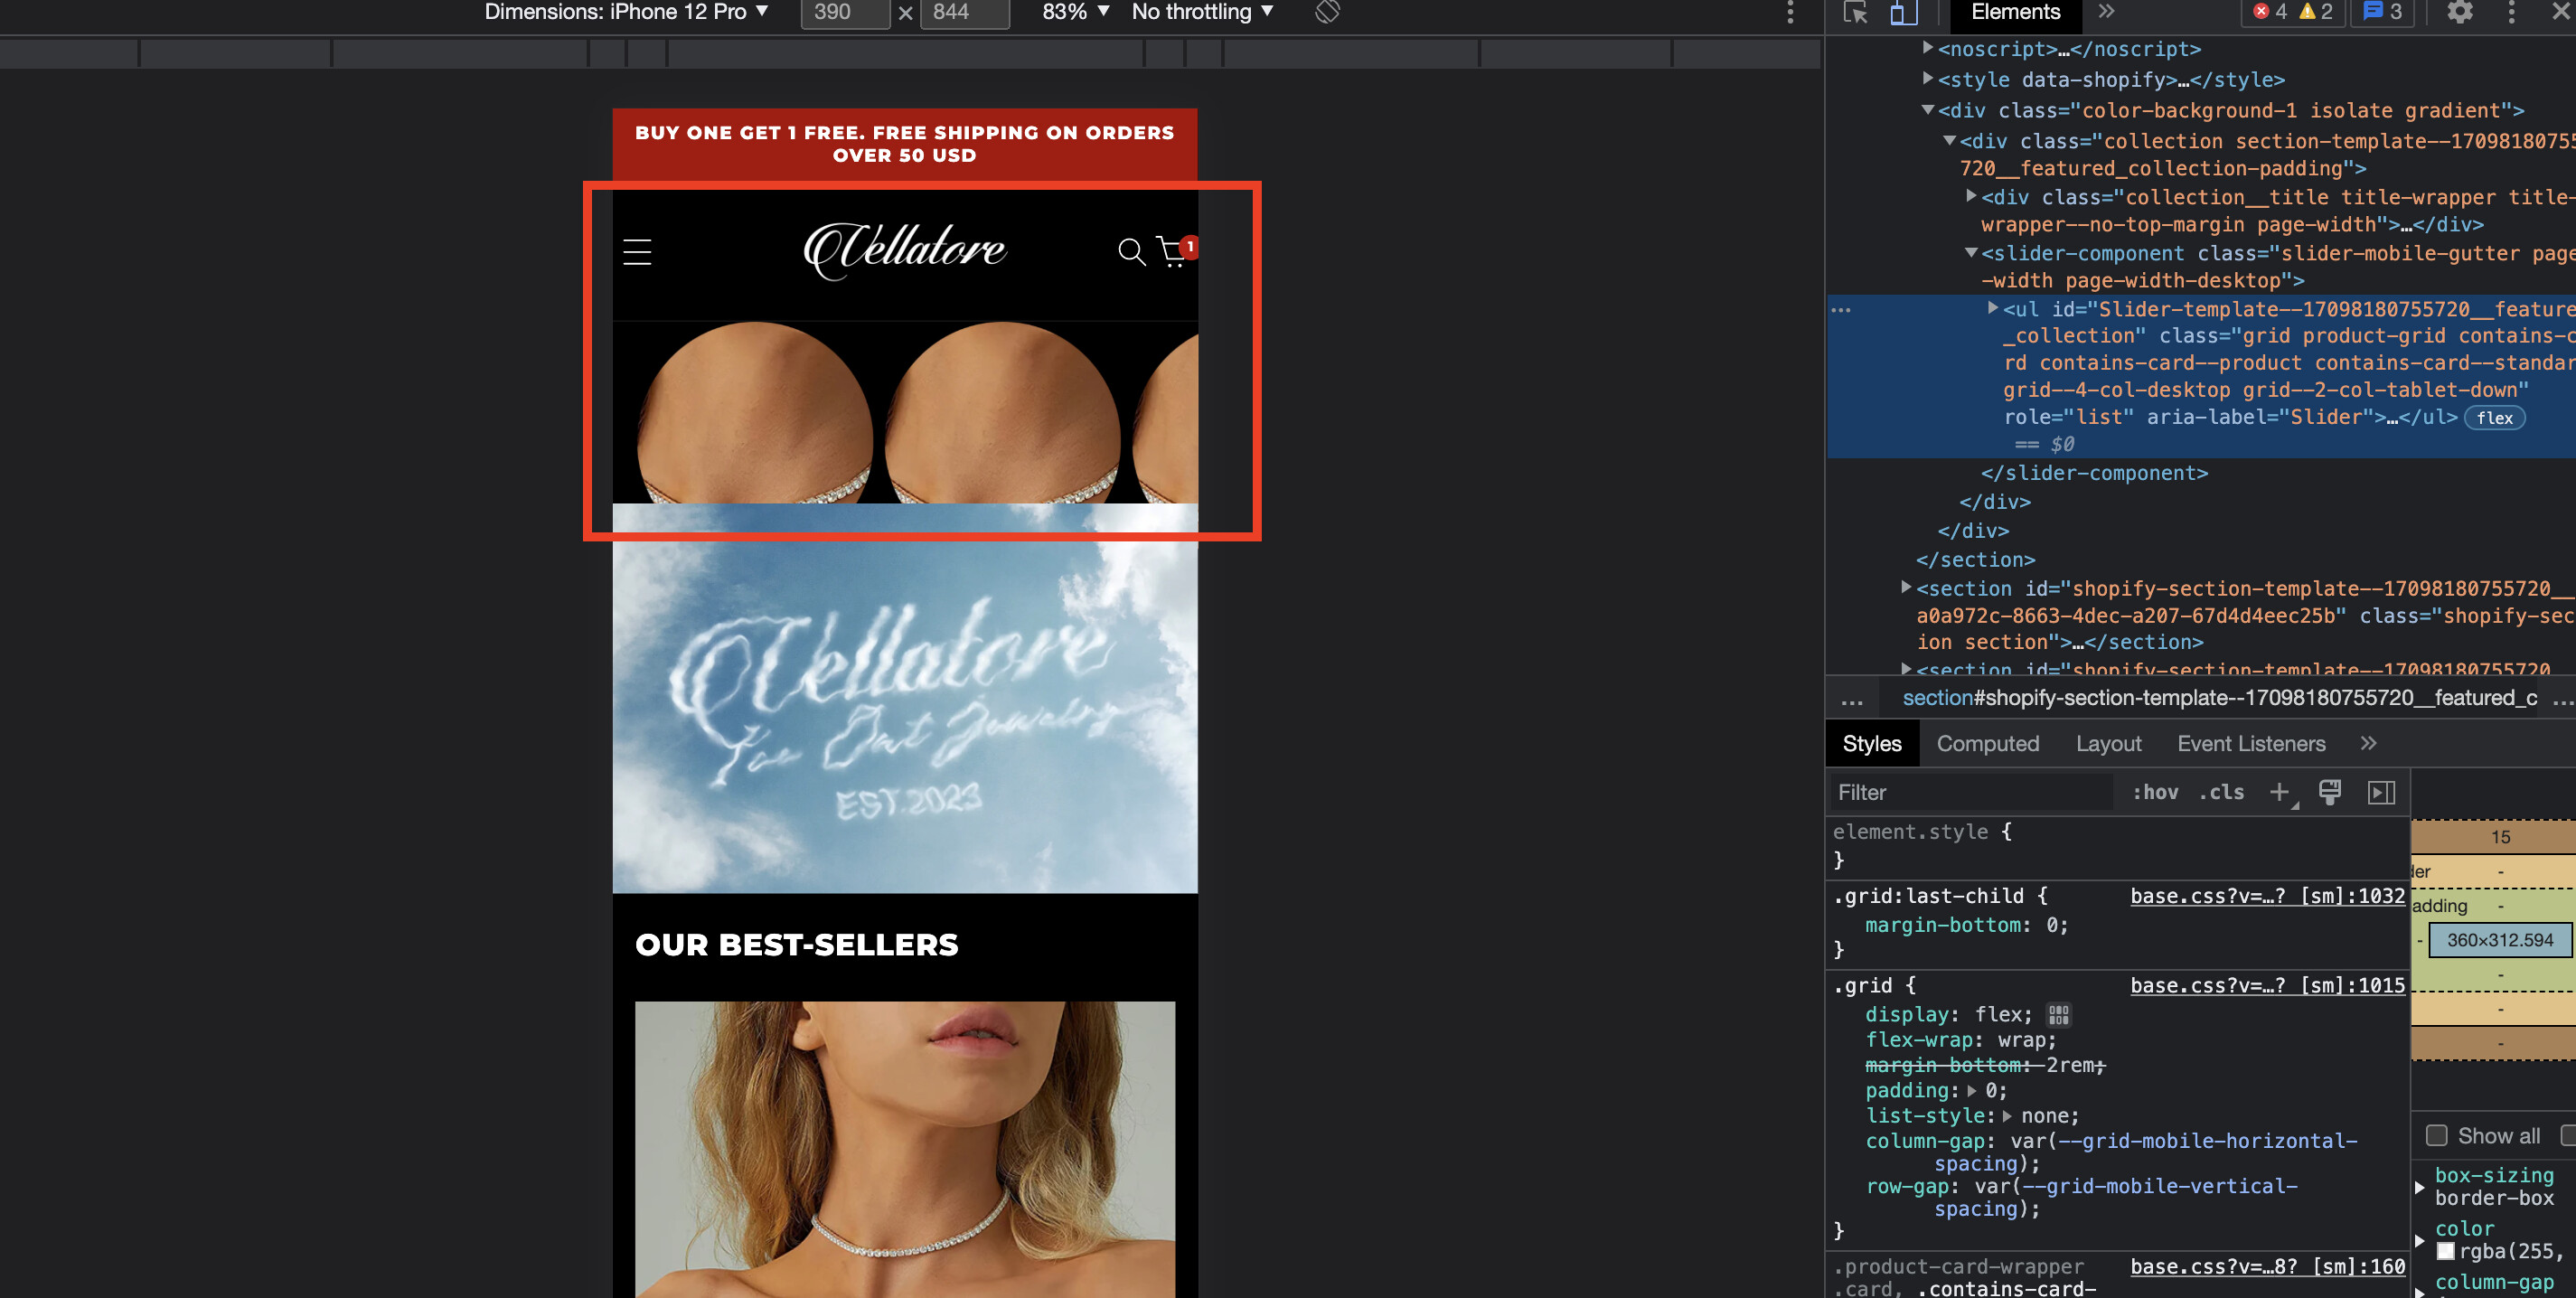The height and width of the screenshot is (1298, 2576).
Task: Select the 360×312.594 content box in box model
Action: point(2499,940)
